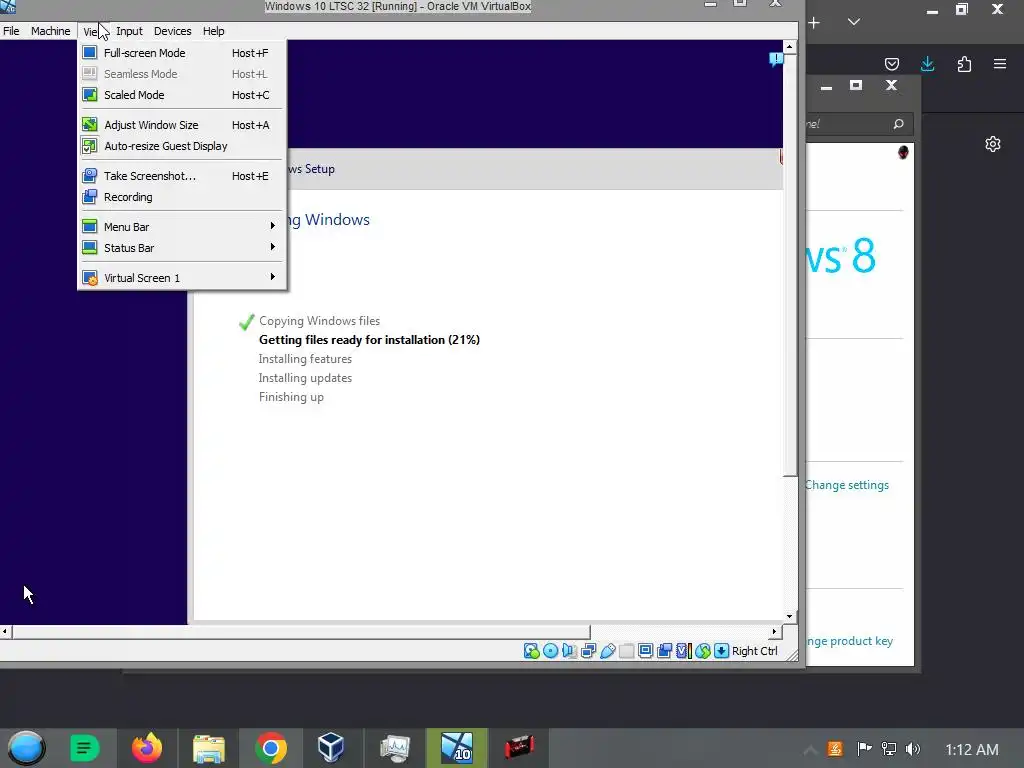Screen dimensions: 1024x768
Task: Click the product key link in background window
Action: (850, 641)
